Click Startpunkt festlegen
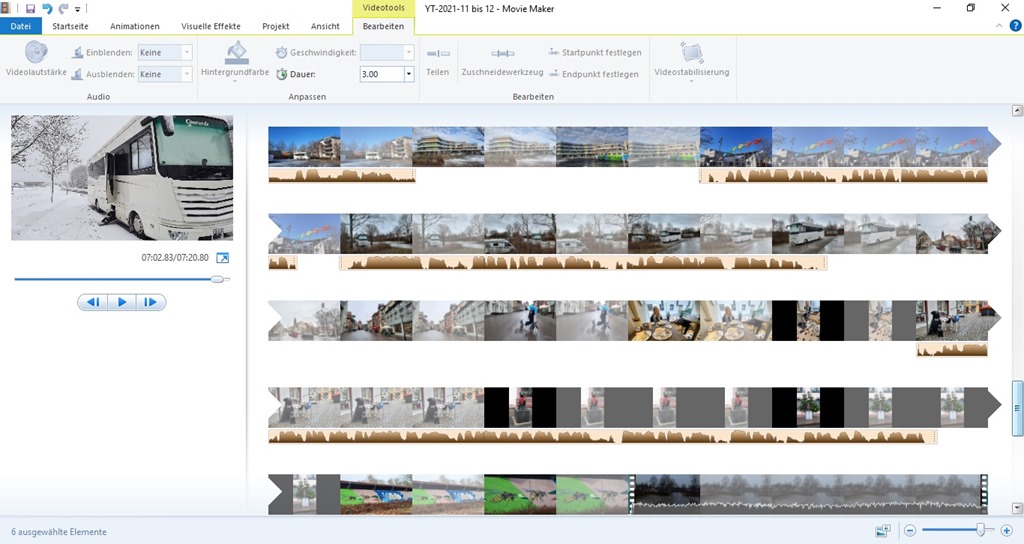1024x544 pixels. [595, 52]
